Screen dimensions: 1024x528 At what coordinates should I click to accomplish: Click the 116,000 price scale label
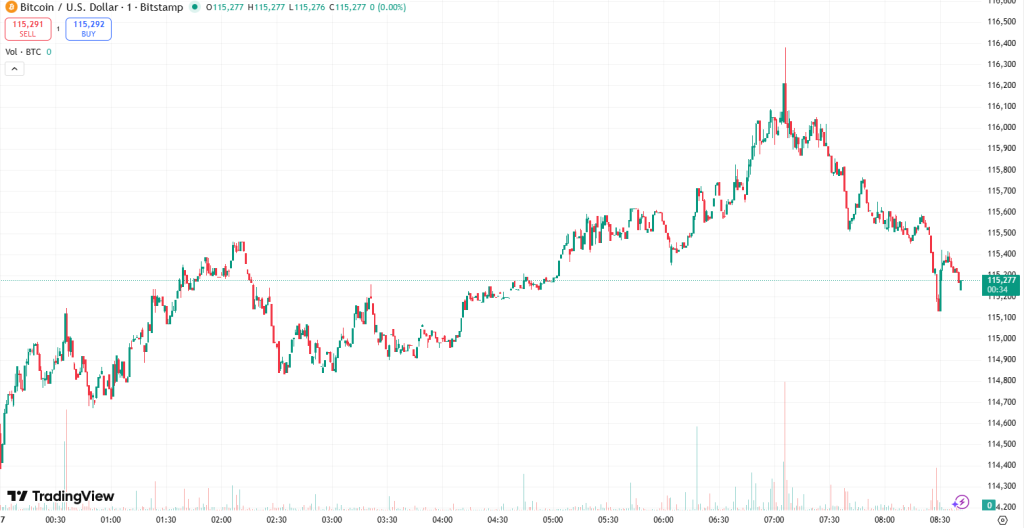(x=1001, y=127)
